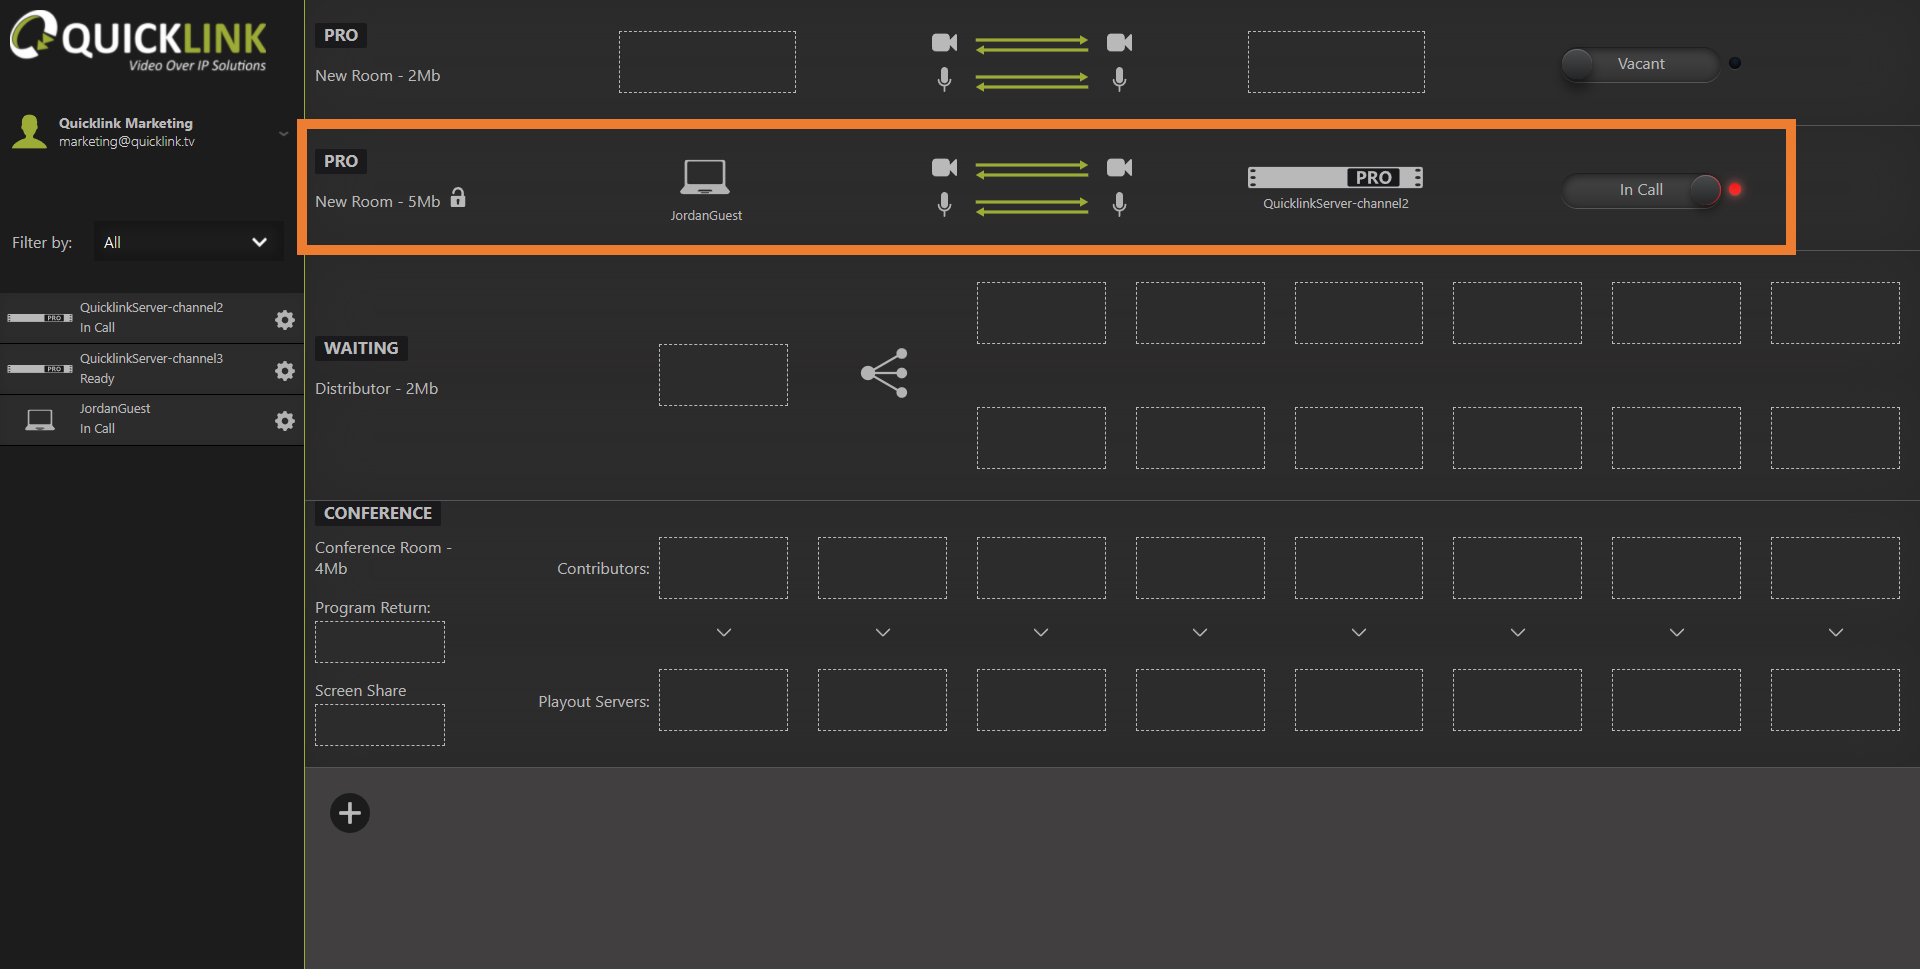The height and width of the screenshot is (969, 1920).
Task: Click the Quicklink logo
Action: pos(138,42)
